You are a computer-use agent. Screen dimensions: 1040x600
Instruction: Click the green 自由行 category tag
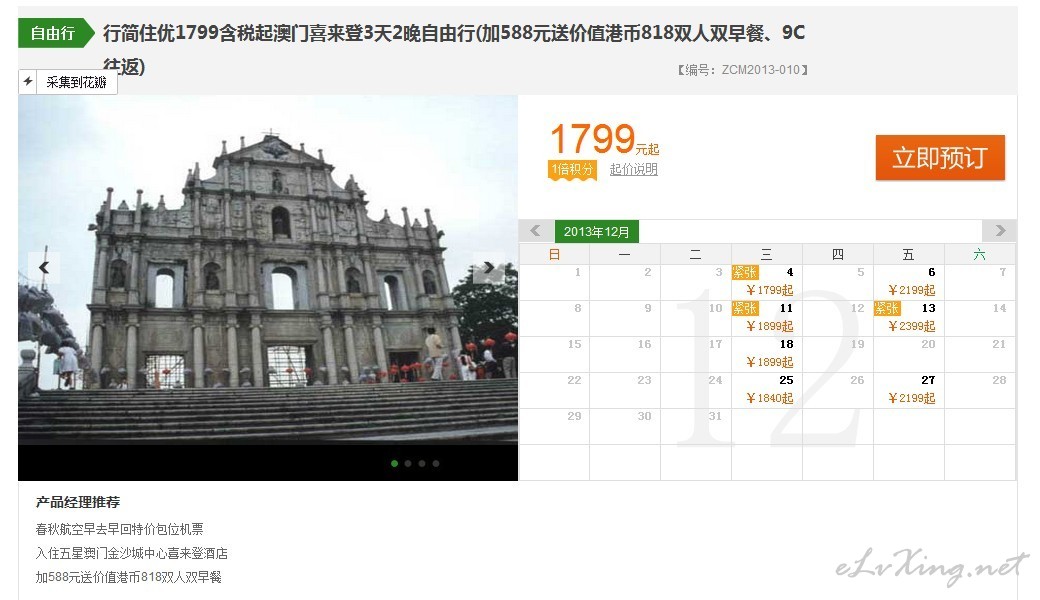point(56,33)
